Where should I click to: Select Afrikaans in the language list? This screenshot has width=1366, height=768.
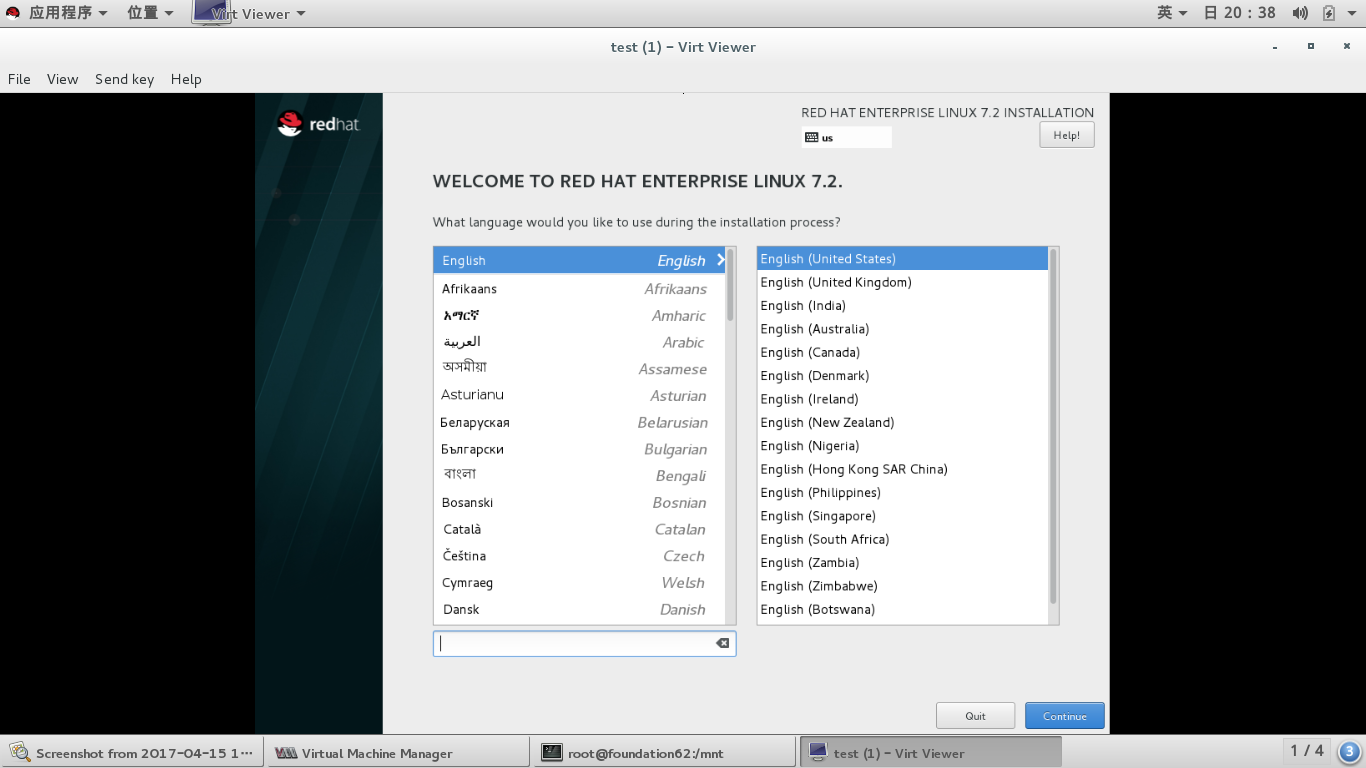(580, 289)
